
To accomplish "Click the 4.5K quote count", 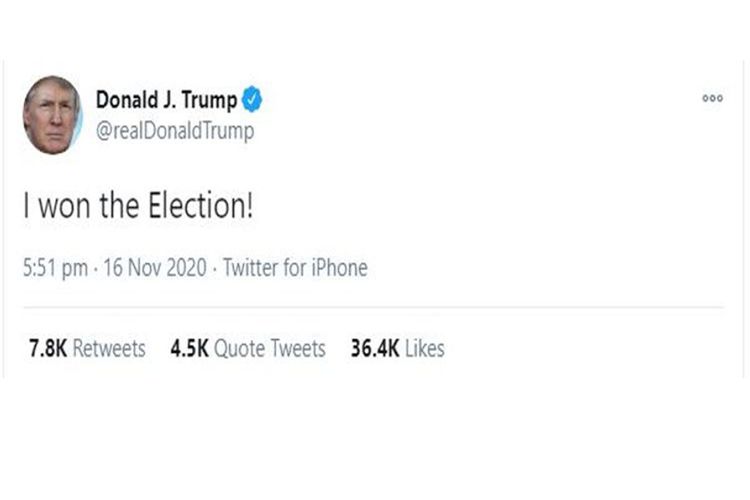I will [187, 348].
